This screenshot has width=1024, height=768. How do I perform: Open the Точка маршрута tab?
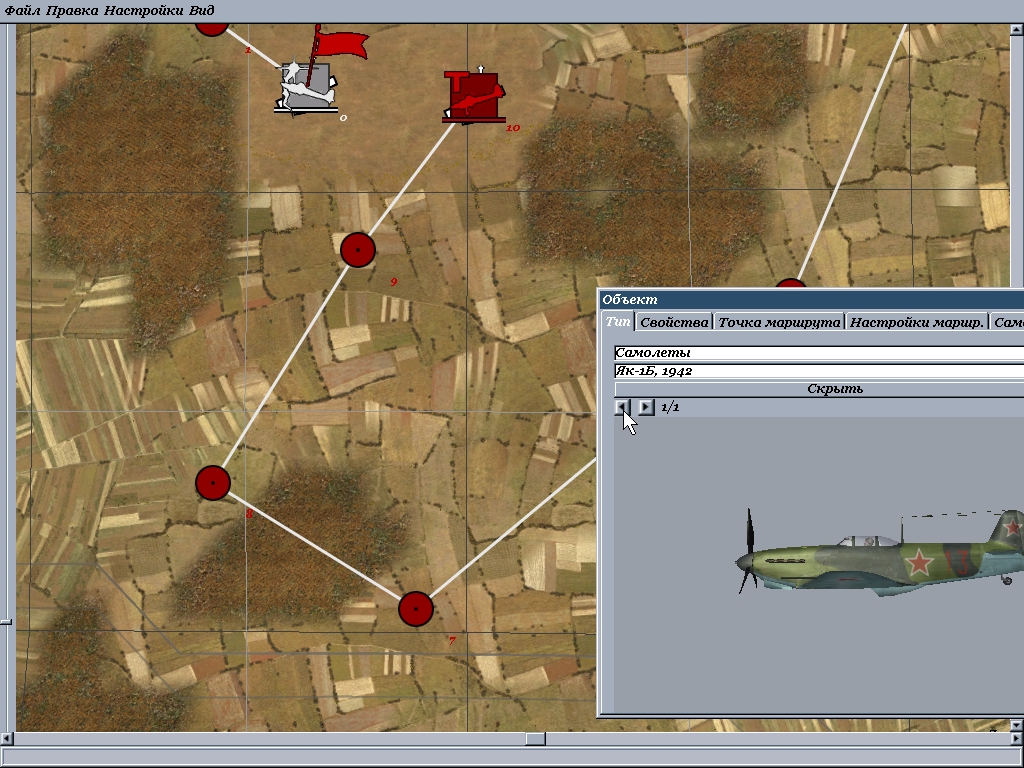pos(779,322)
